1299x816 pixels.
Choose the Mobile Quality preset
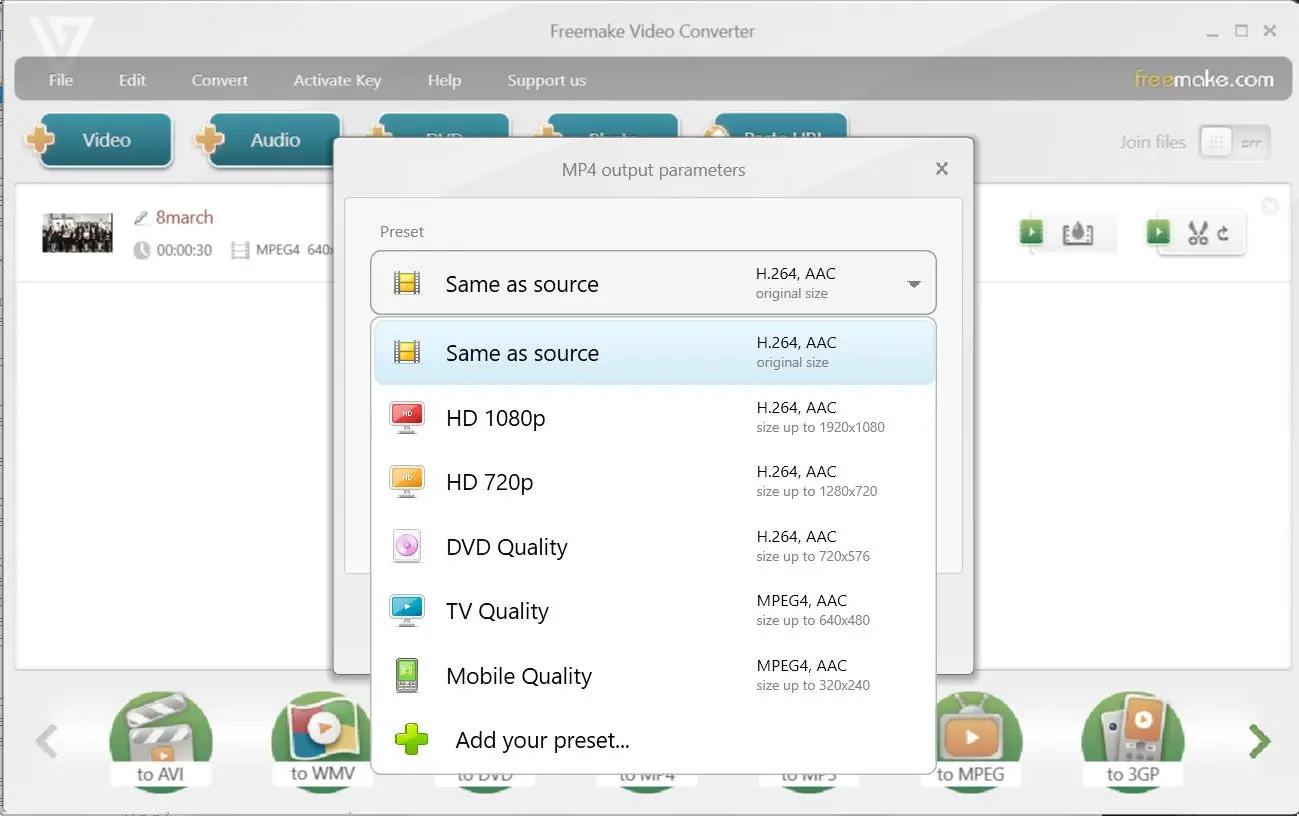654,676
